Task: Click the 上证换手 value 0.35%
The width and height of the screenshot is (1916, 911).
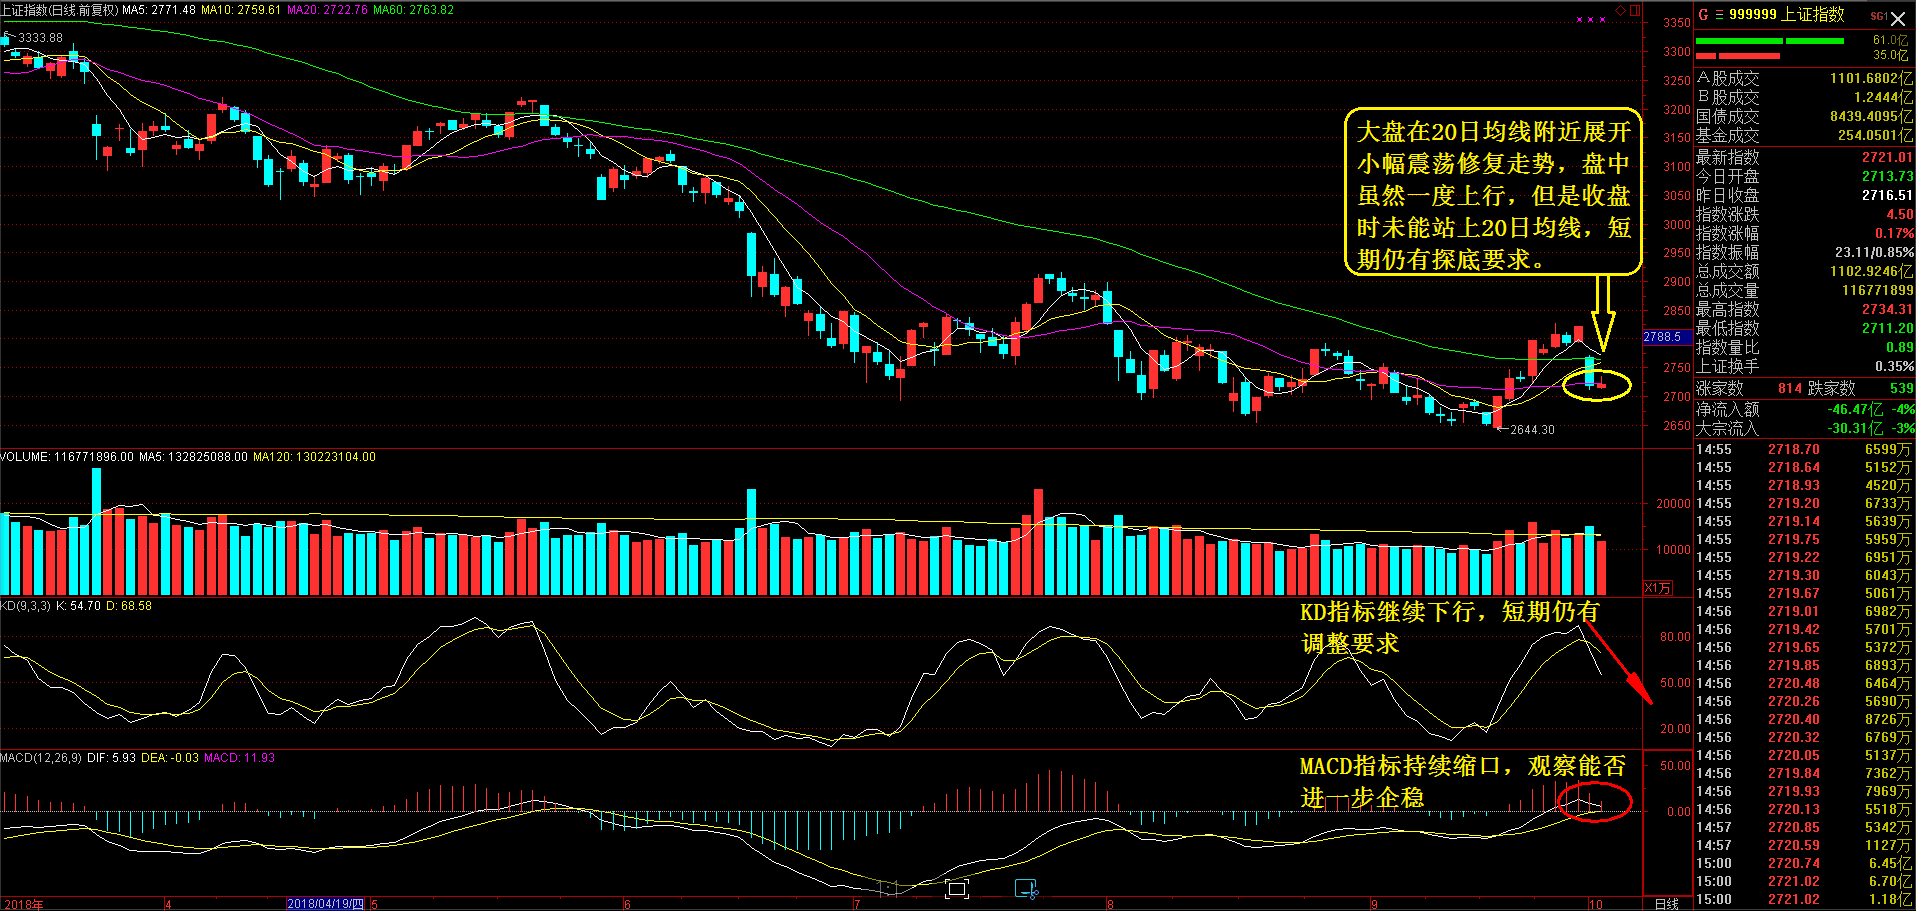Action: [x=1894, y=366]
